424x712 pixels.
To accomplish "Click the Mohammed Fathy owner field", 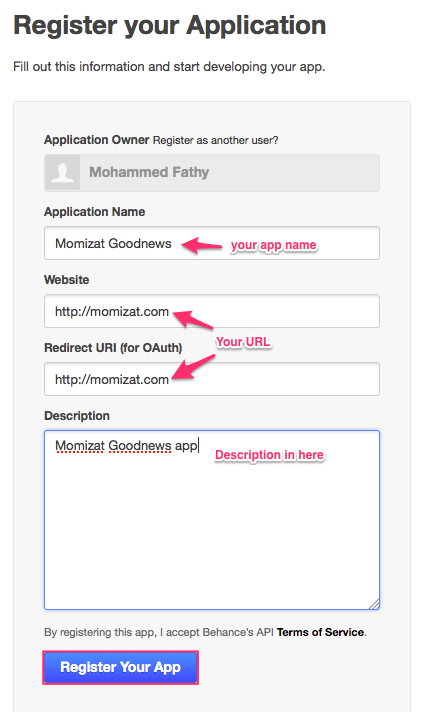I will tap(212, 173).
